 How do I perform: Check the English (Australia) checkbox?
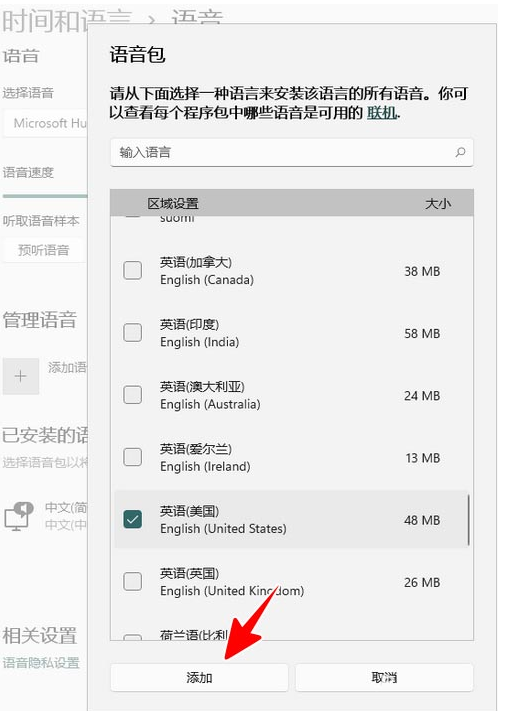[x=132, y=395]
